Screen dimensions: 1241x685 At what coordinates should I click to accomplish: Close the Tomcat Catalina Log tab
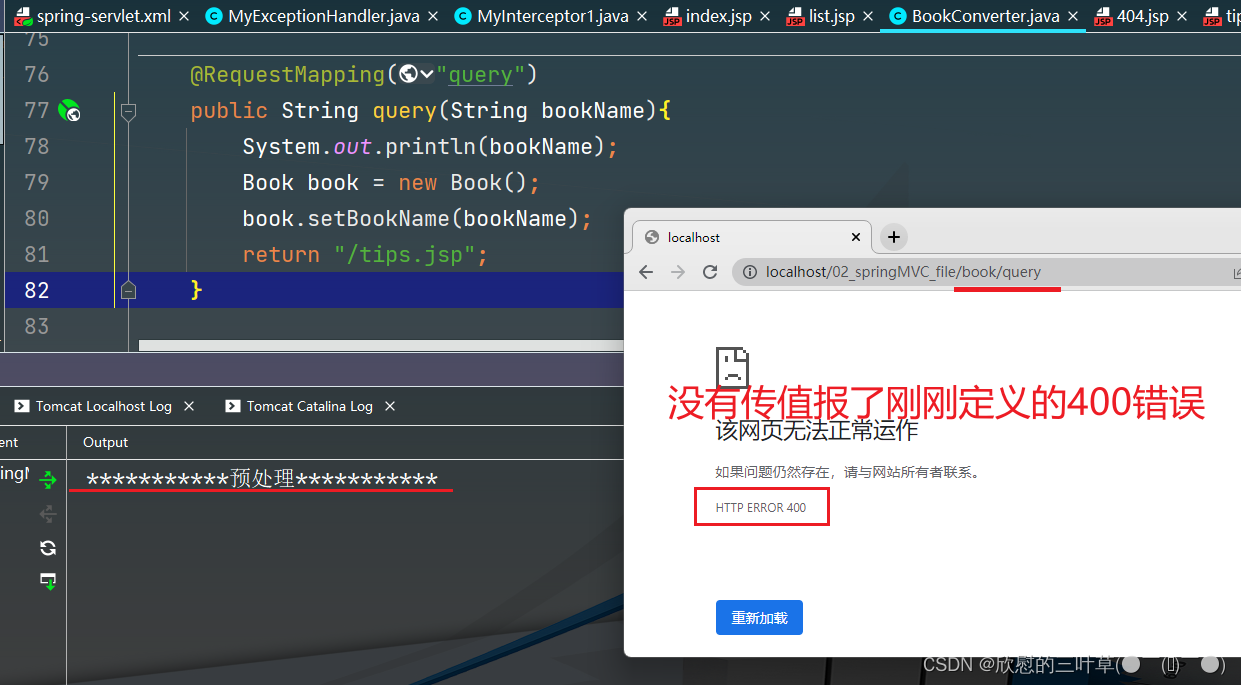[x=390, y=406]
